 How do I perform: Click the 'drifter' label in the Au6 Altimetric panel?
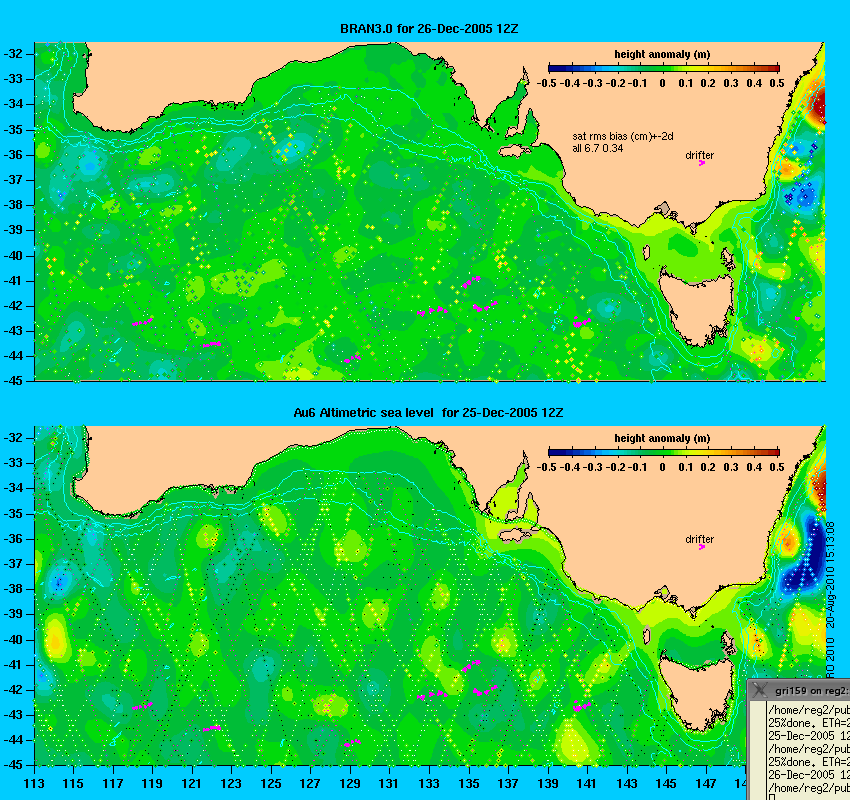pos(699,539)
